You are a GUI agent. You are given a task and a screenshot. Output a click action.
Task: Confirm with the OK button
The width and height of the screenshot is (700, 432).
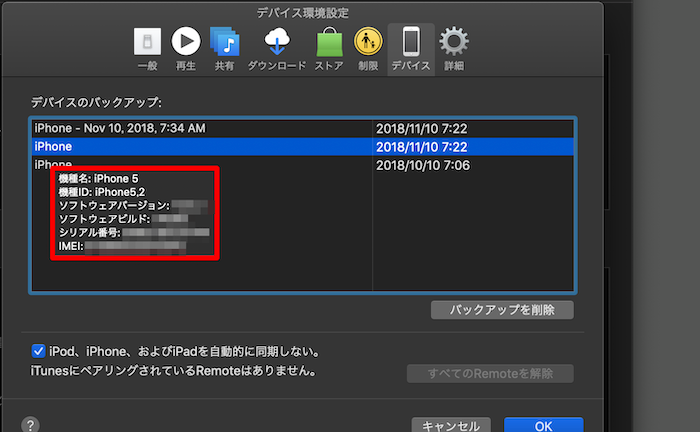tap(543, 425)
